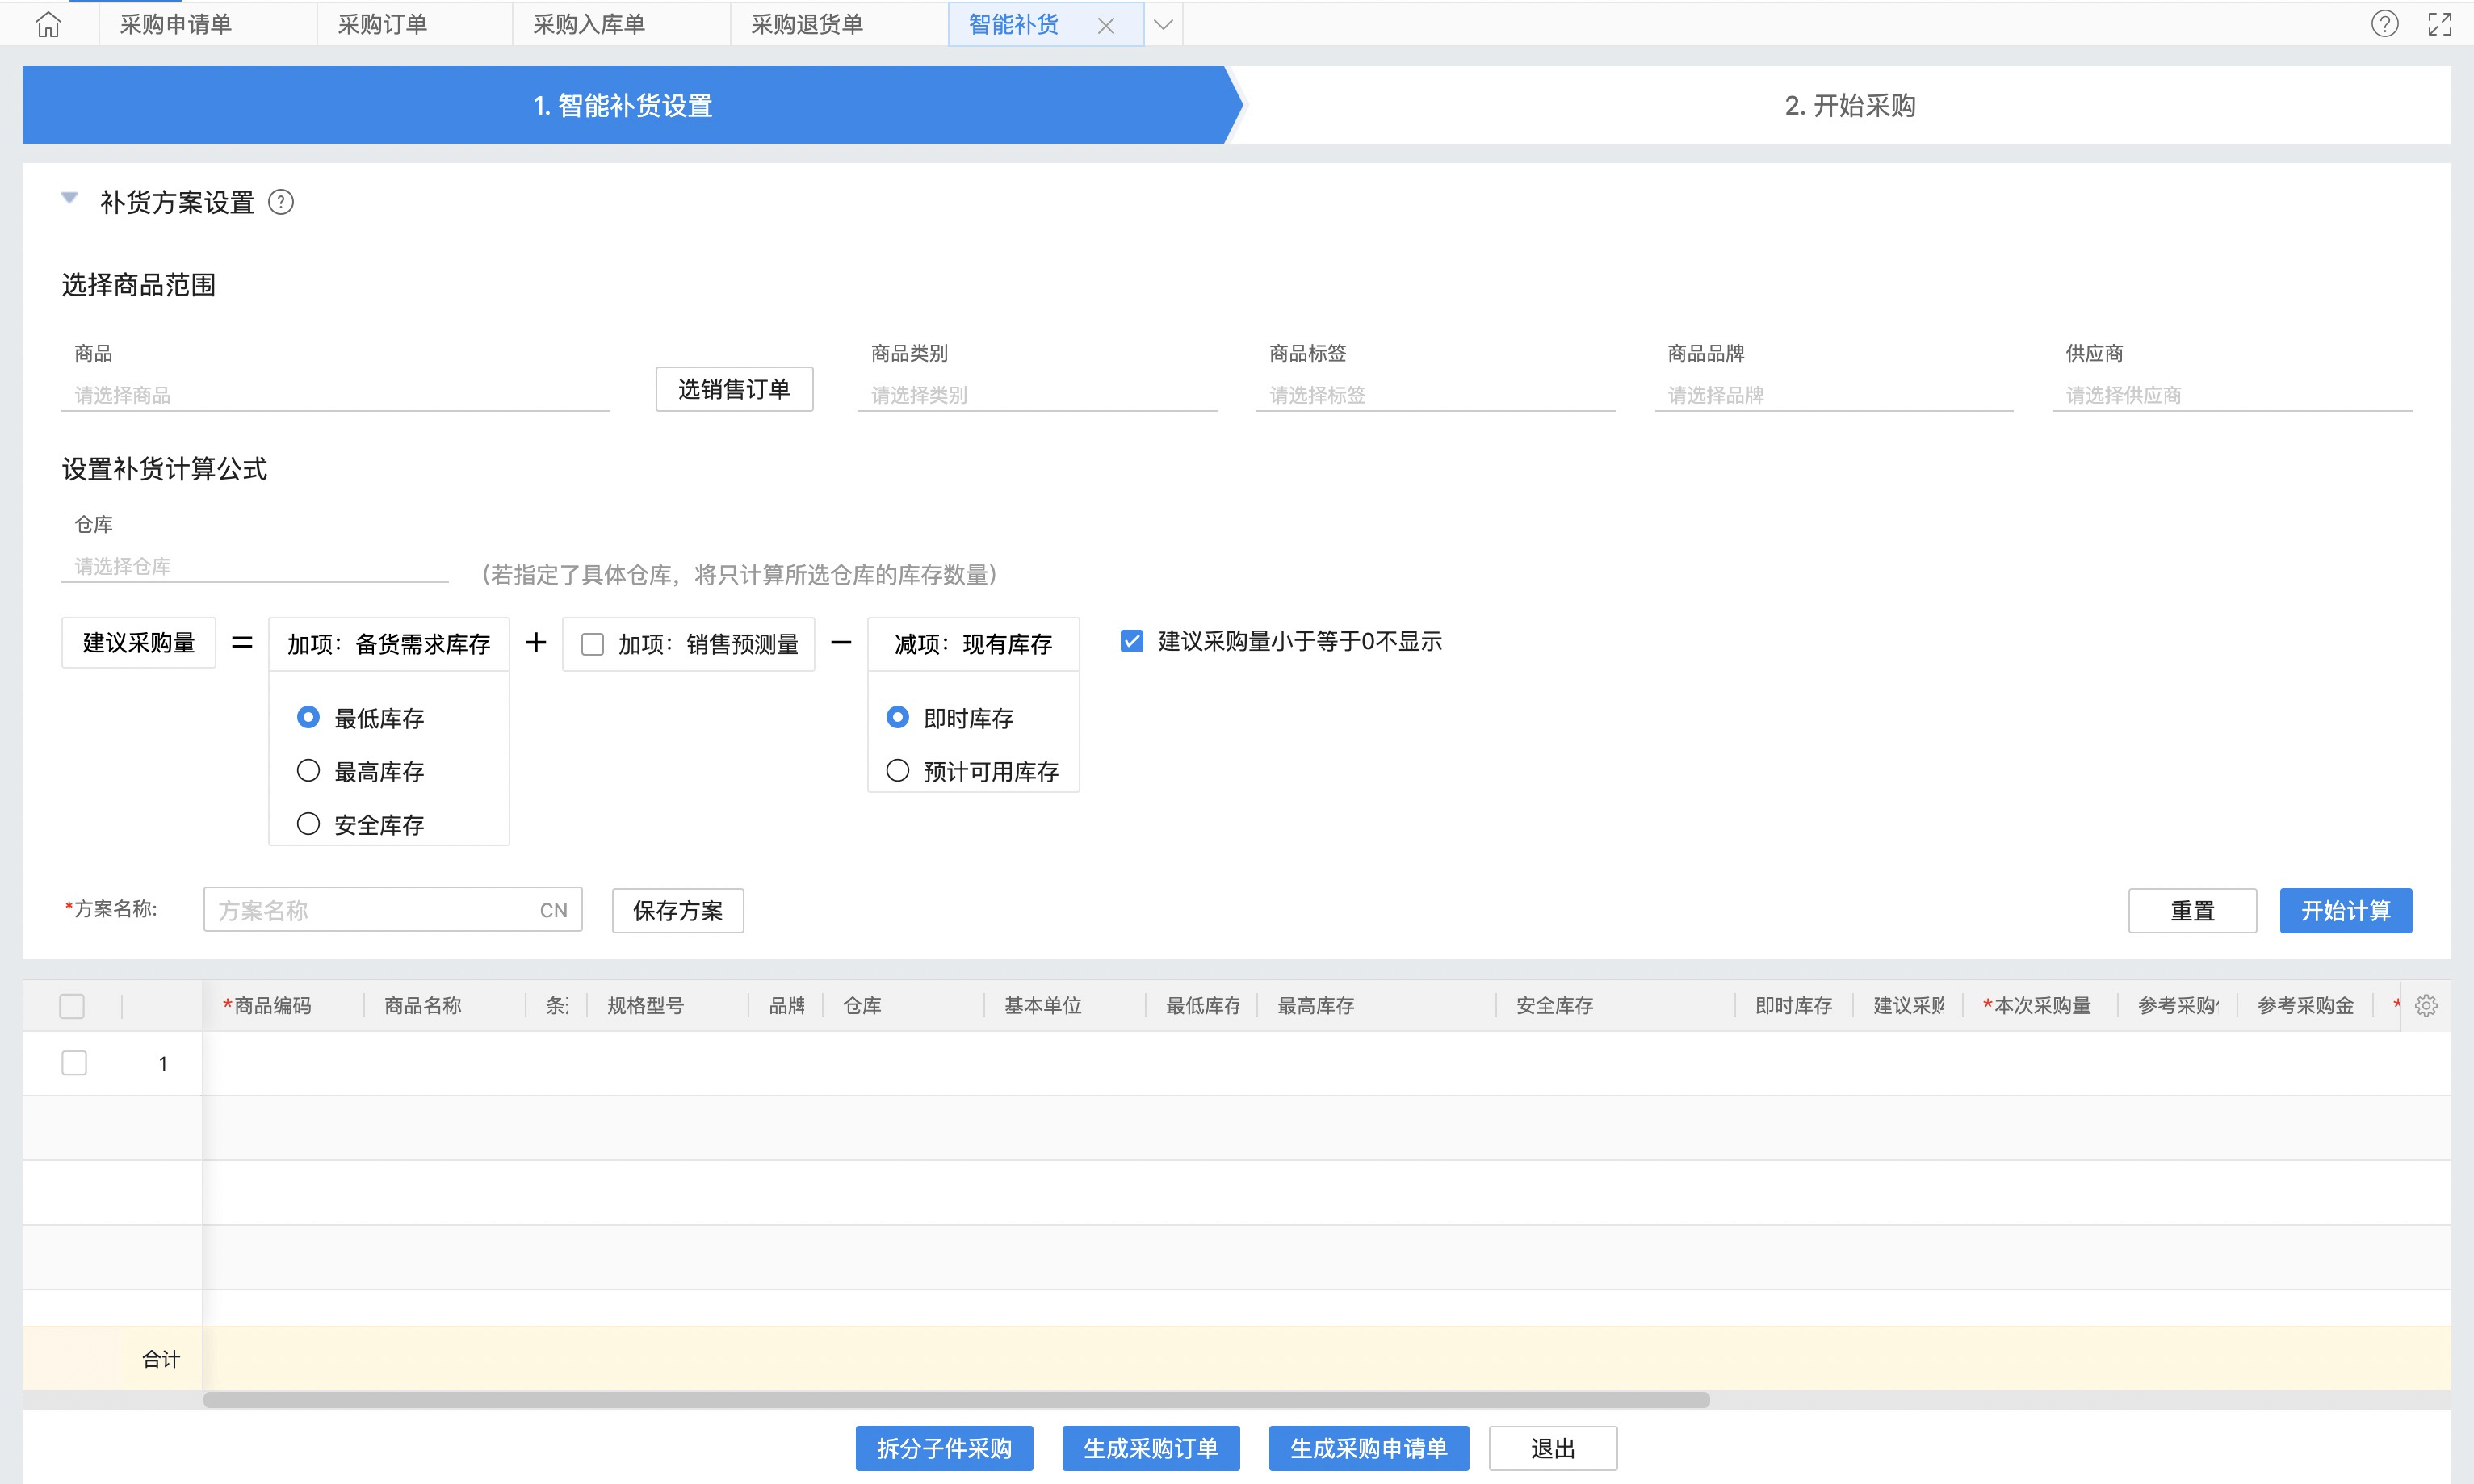2474x1484 pixels.
Task: Click the home icon in tab bar
Action: [x=48, y=24]
